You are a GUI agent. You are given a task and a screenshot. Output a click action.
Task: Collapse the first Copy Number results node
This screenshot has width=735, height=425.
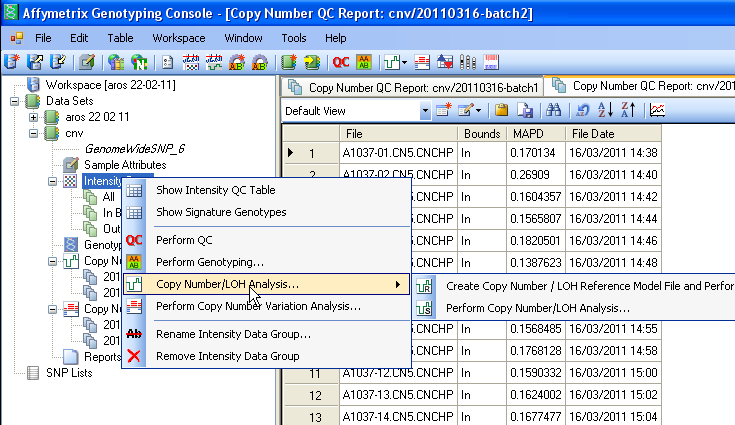point(52,261)
